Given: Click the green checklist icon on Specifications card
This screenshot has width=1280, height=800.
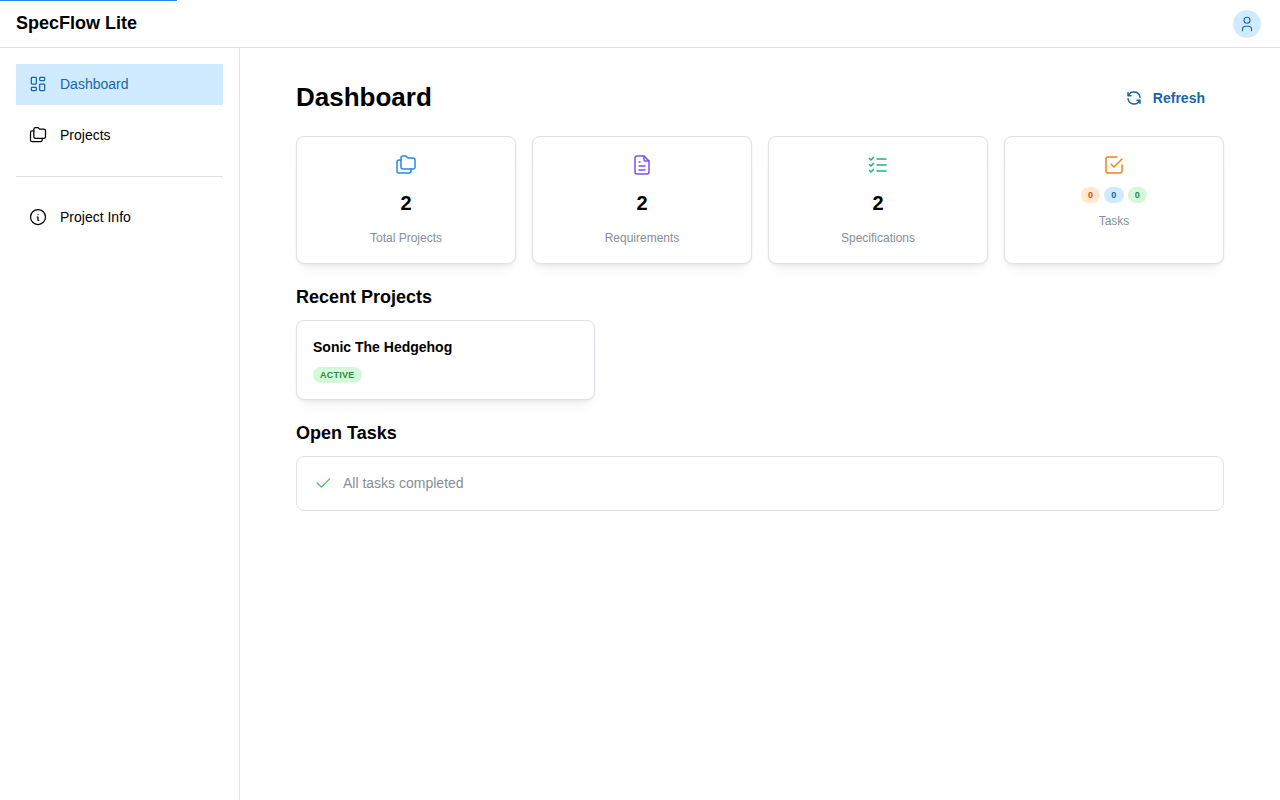Looking at the screenshot, I should tap(878, 165).
